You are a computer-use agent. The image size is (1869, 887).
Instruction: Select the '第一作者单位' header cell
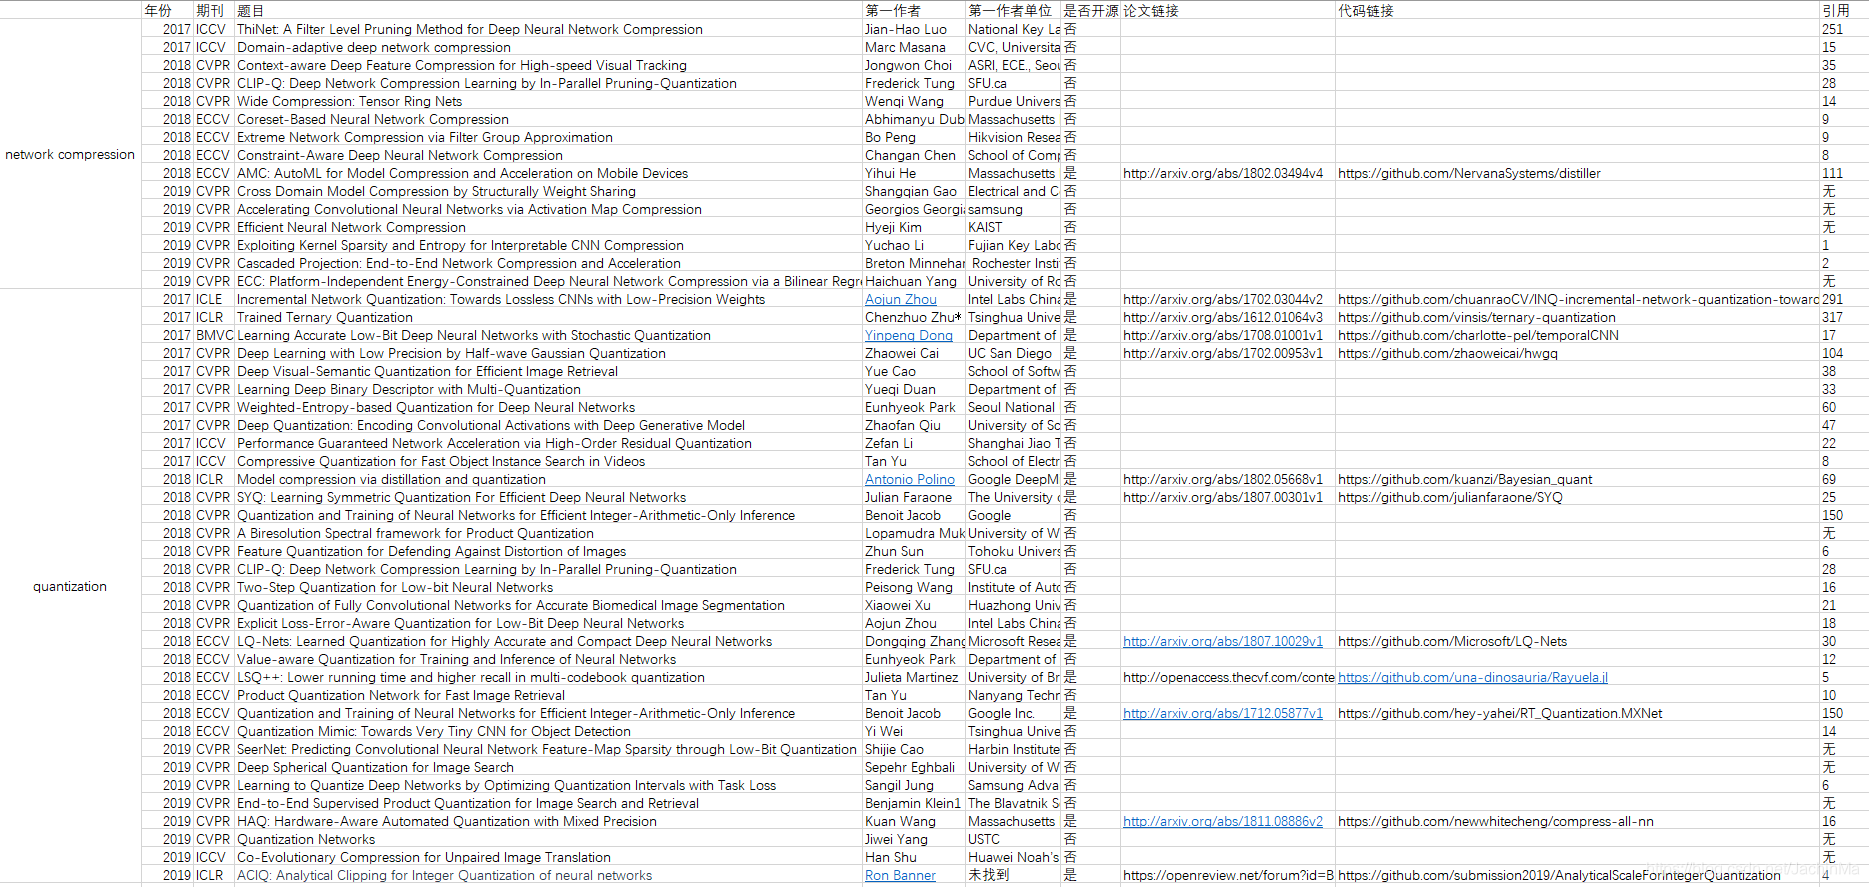[x=1012, y=10]
